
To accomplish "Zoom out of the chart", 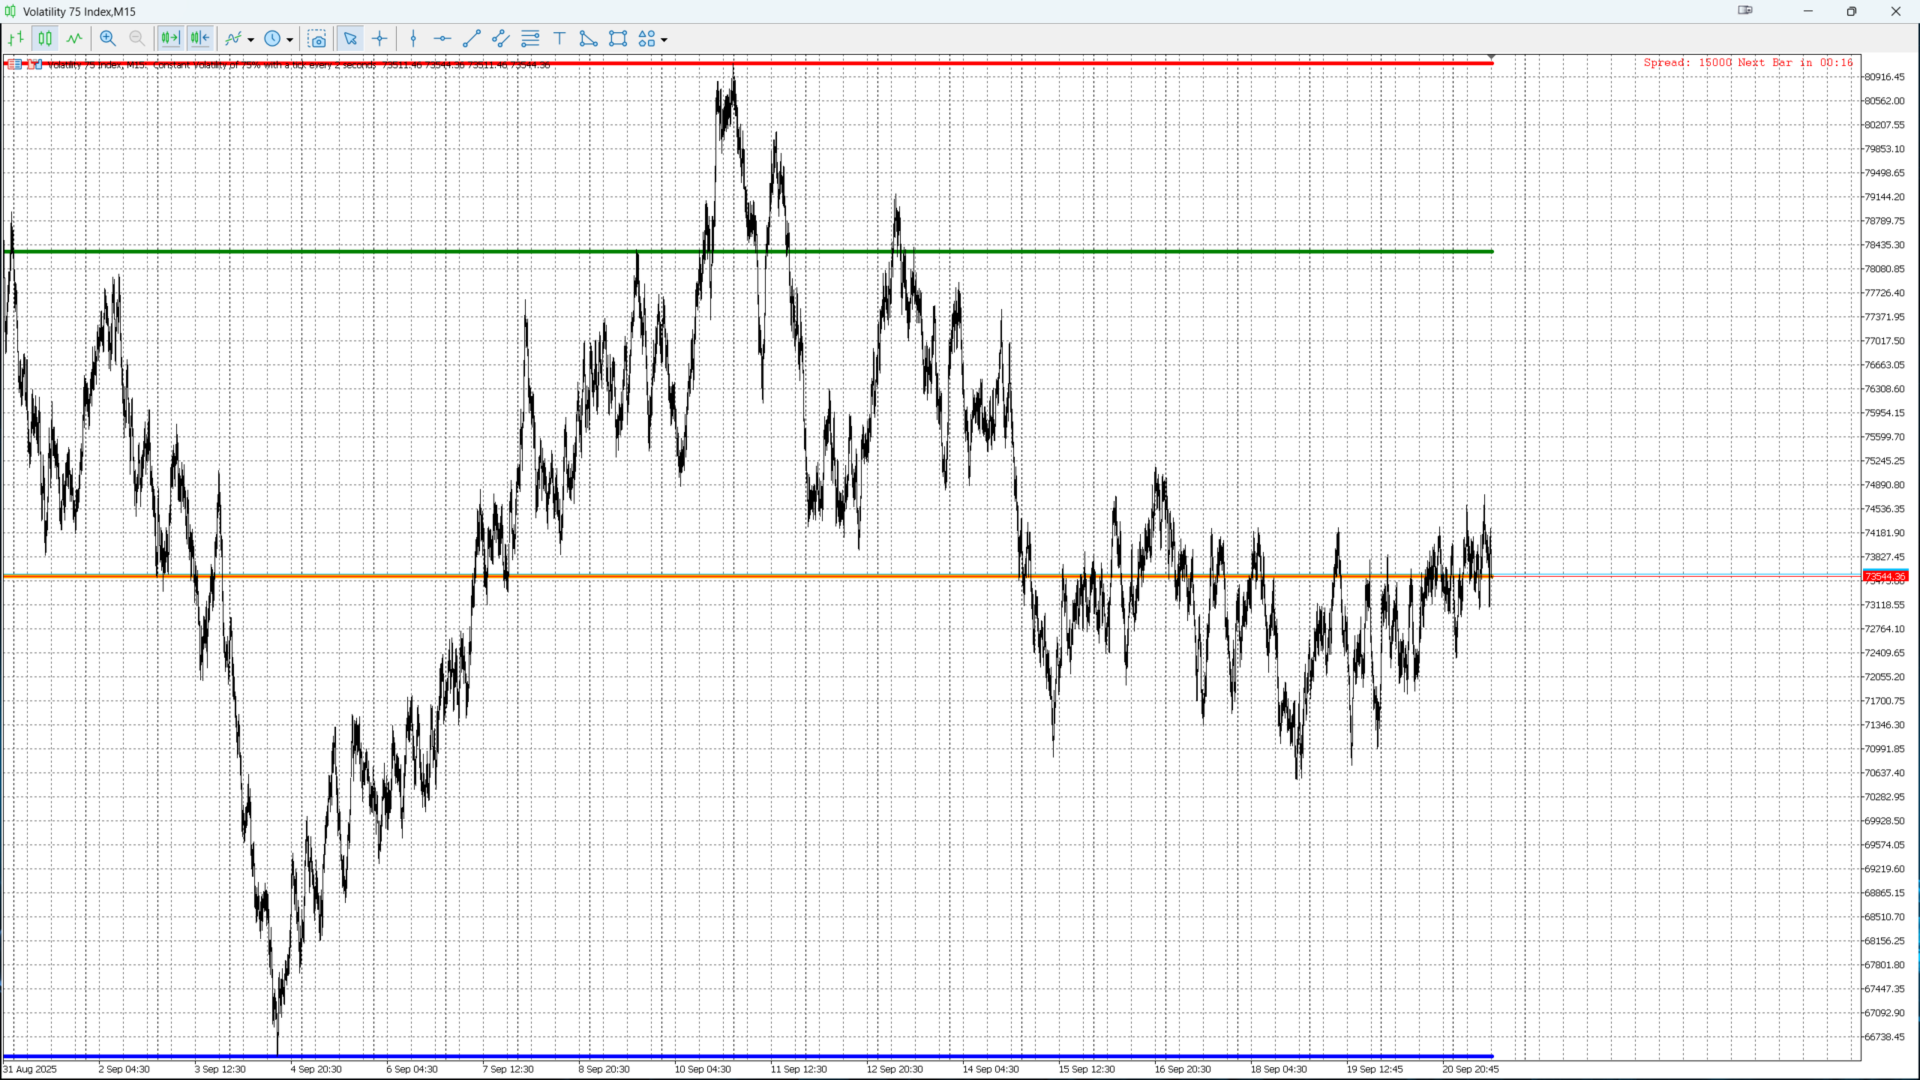I will tap(137, 39).
